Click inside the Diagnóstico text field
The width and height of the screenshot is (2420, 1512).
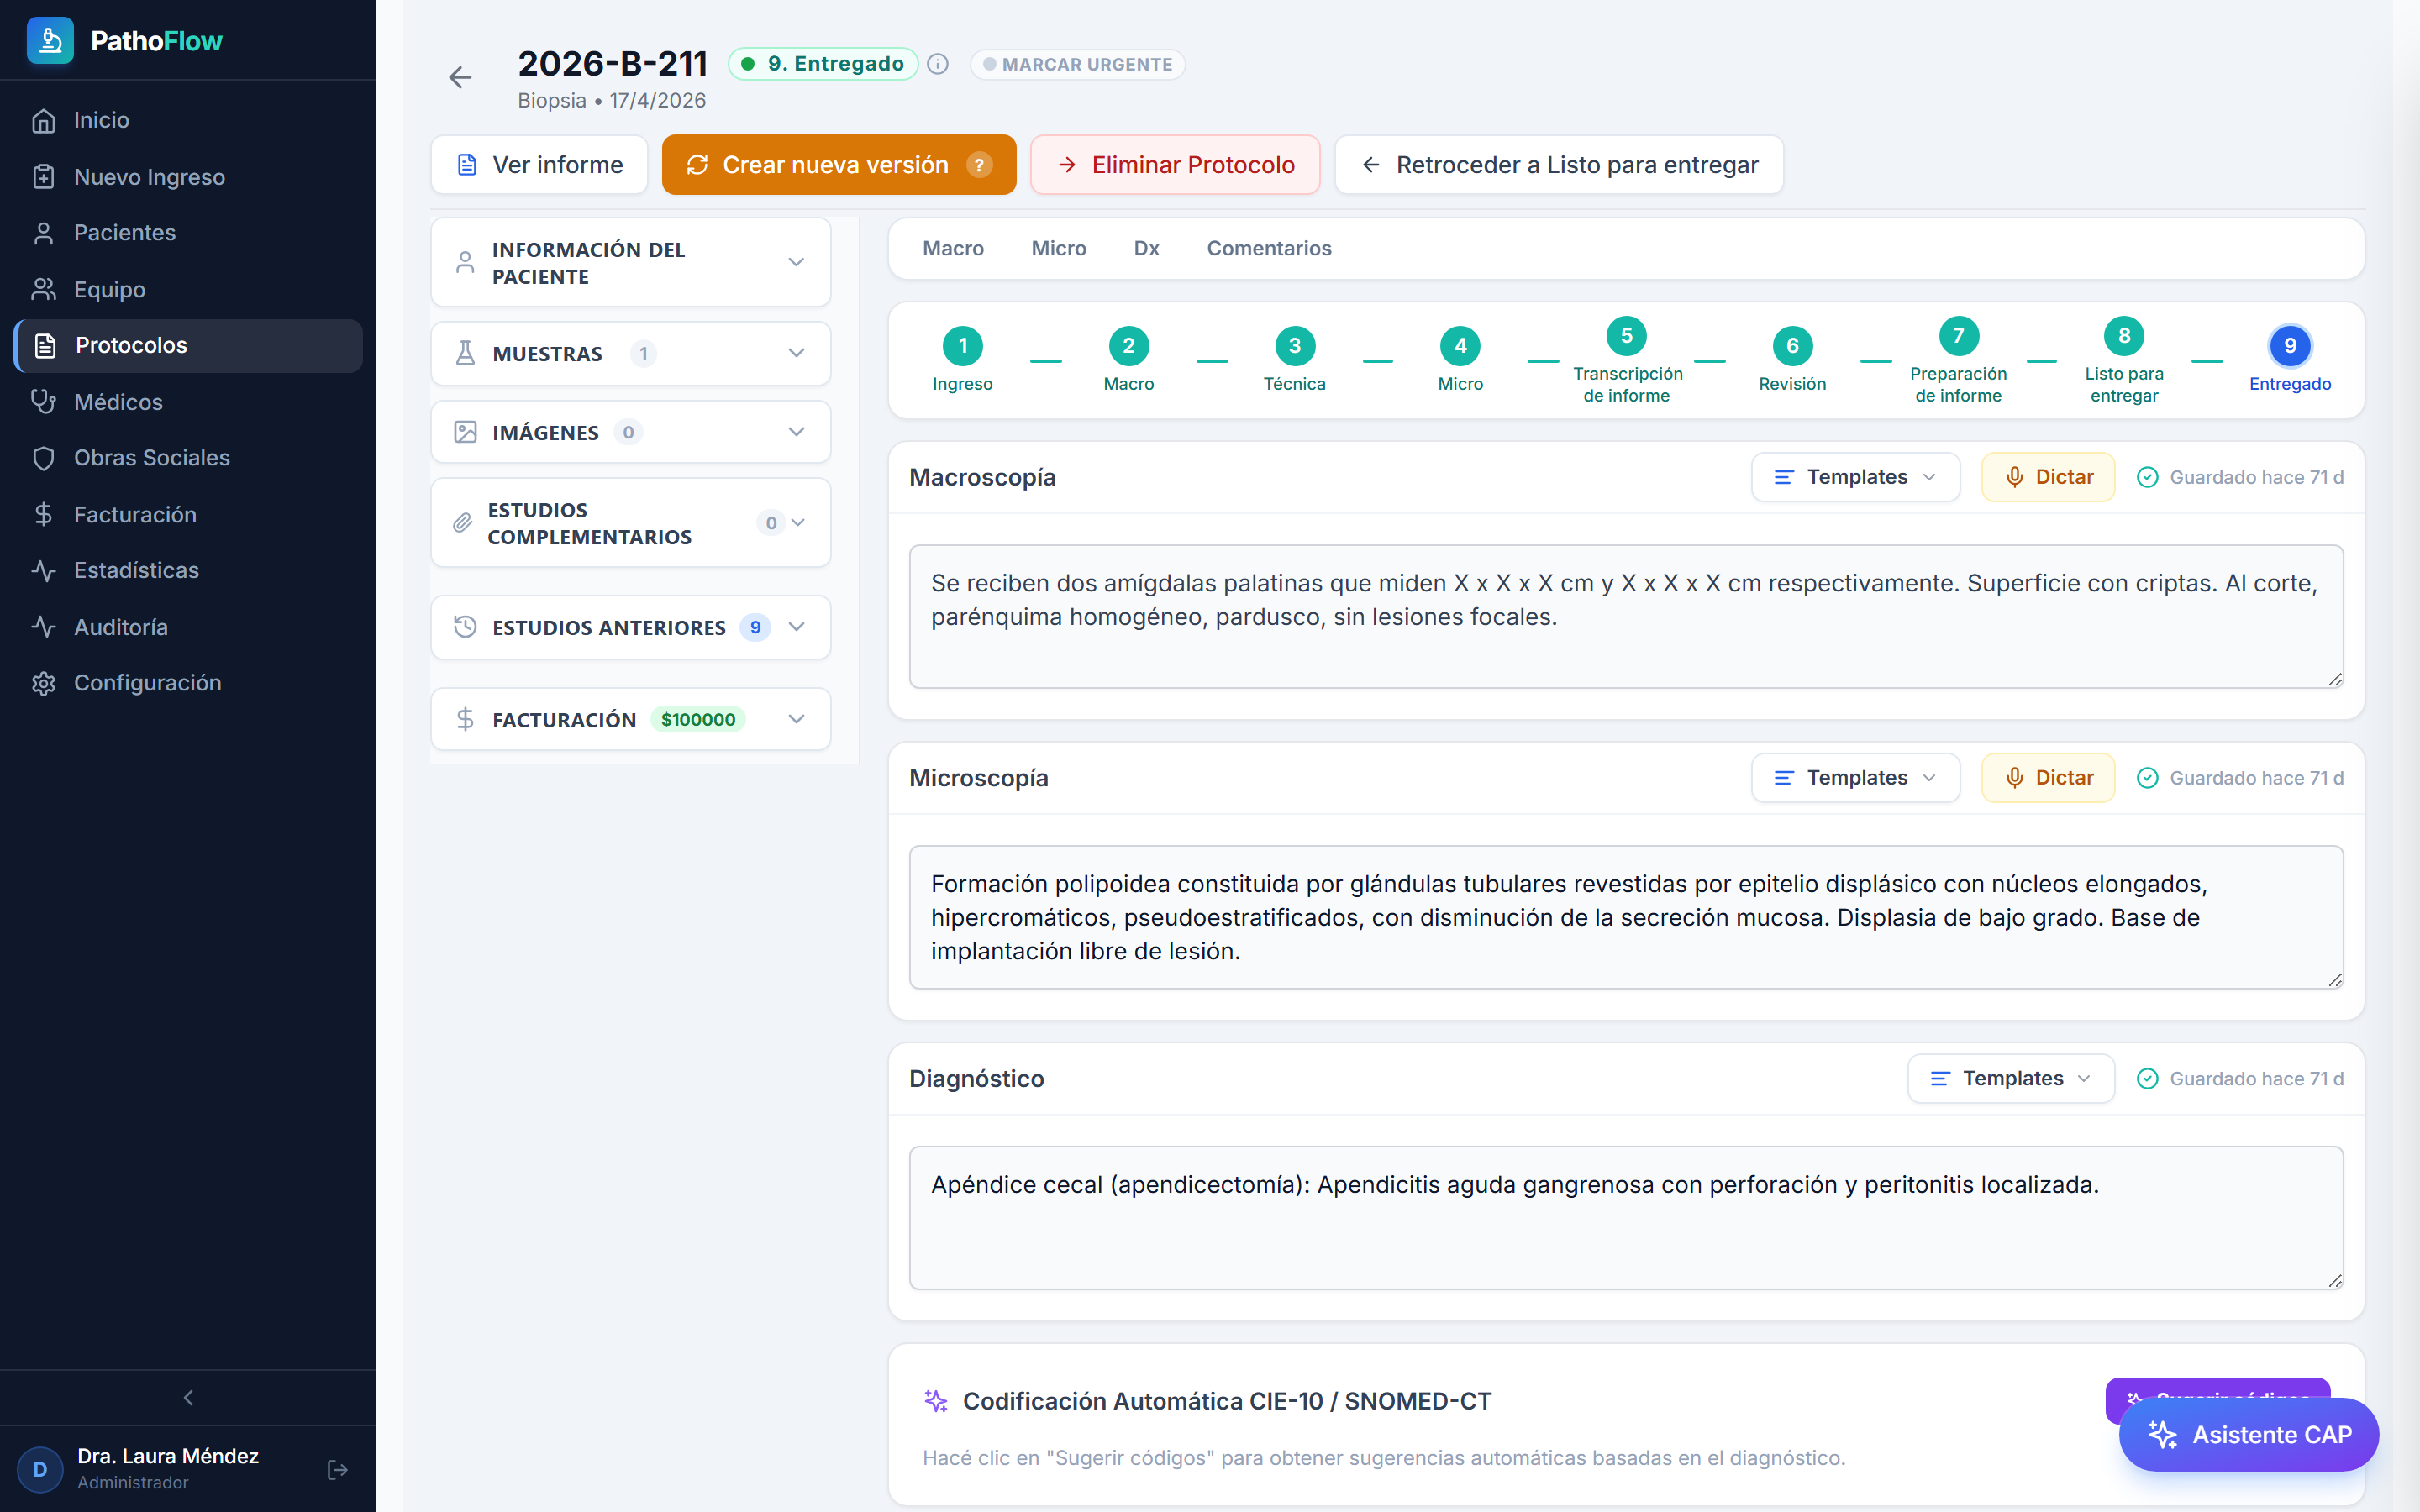[1626, 1218]
